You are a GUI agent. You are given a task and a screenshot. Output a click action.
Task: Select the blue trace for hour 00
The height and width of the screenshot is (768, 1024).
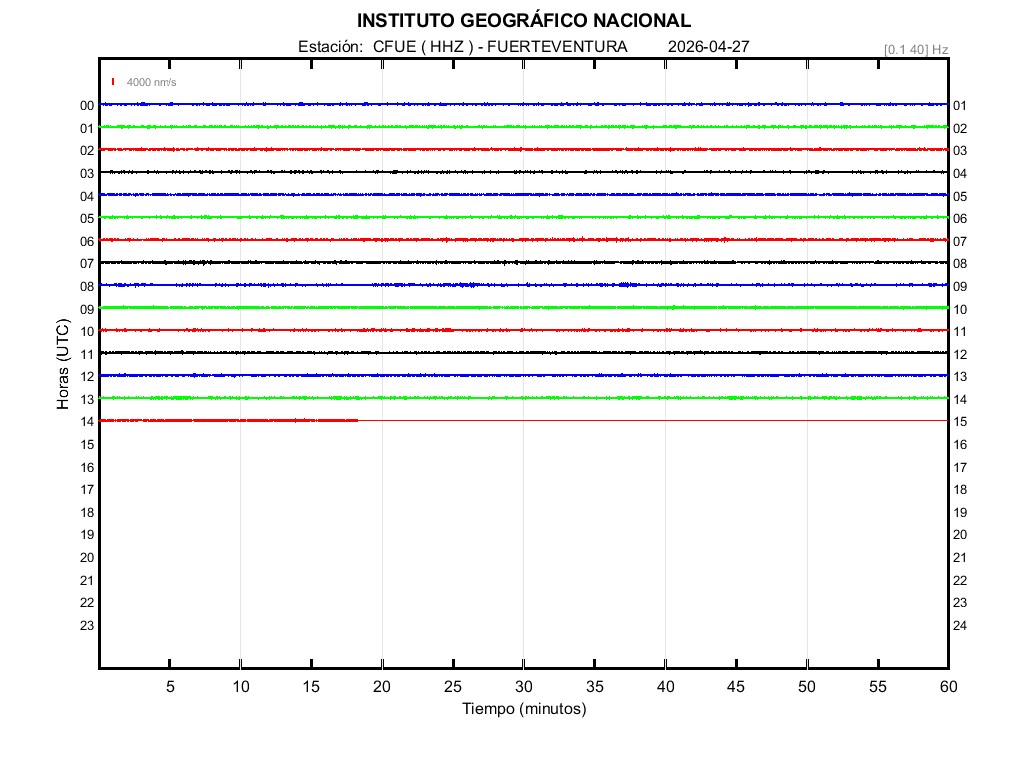pos(523,104)
